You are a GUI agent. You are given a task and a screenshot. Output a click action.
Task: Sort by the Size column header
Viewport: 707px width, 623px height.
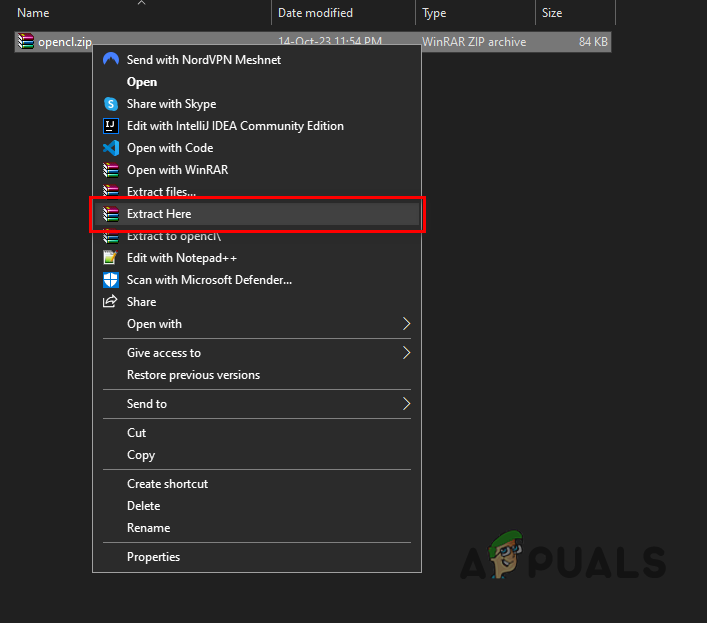coord(552,13)
